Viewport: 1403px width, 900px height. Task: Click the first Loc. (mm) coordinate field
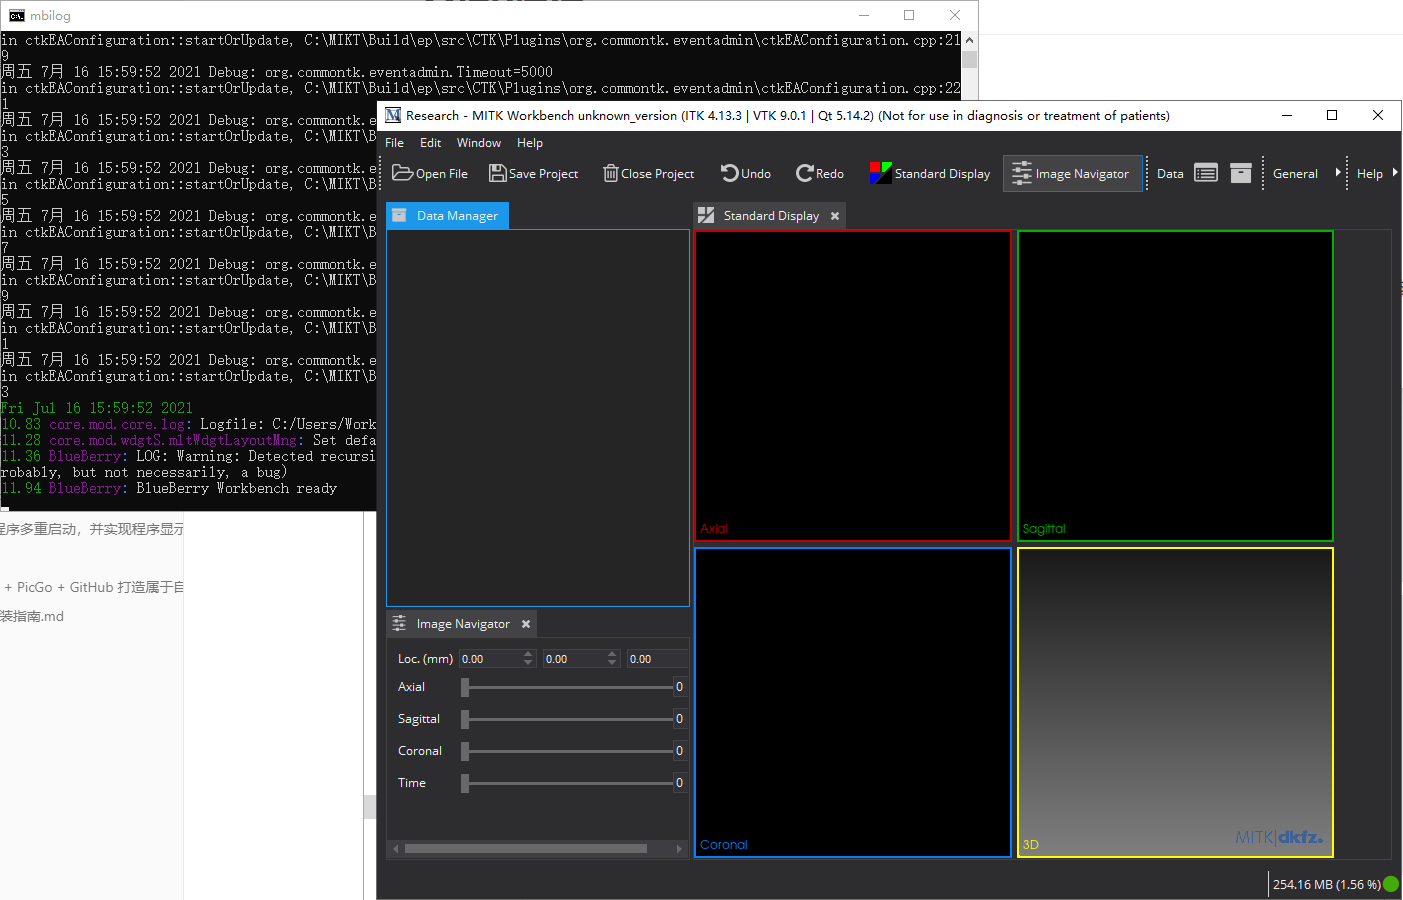pyautogui.click(x=490, y=659)
